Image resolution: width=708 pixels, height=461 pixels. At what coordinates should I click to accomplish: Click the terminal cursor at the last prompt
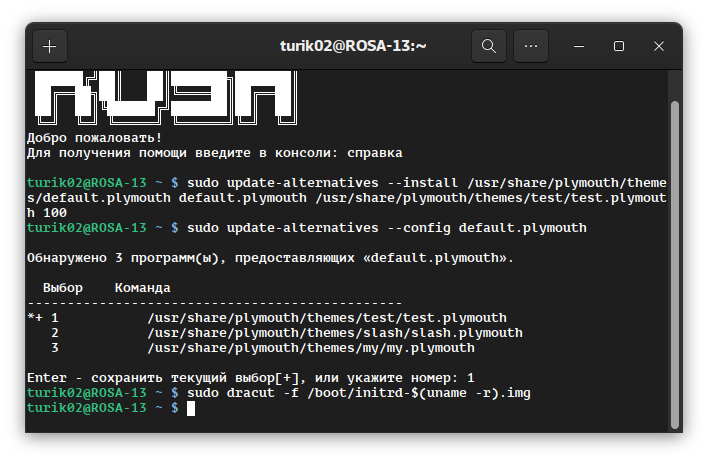[191, 408]
